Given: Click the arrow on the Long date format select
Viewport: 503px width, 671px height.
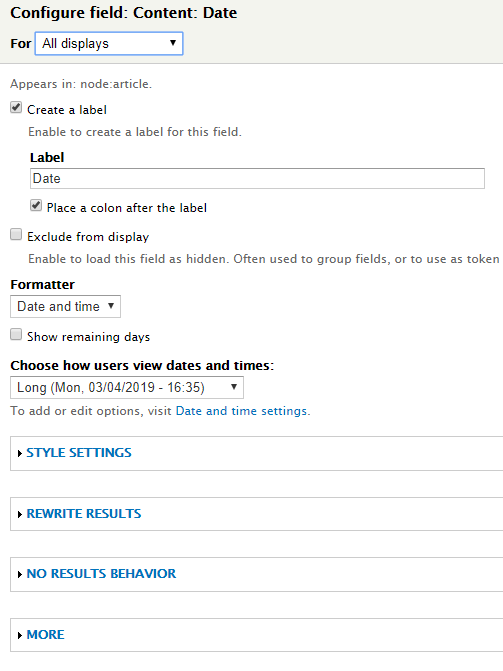Looking at the screenshot, I should coord(234,386).
